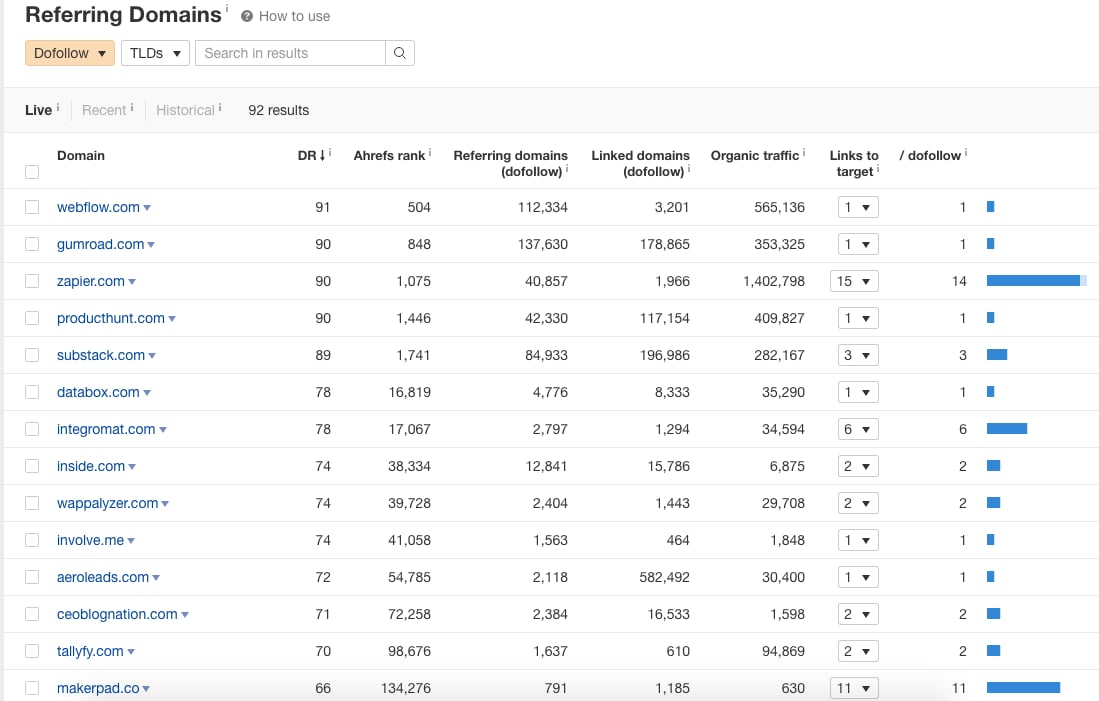Image resolution: width=1099 pixels, height=701 pixels.
Task: Switch to the Historical tab
Action: click(x=185, y=110)
